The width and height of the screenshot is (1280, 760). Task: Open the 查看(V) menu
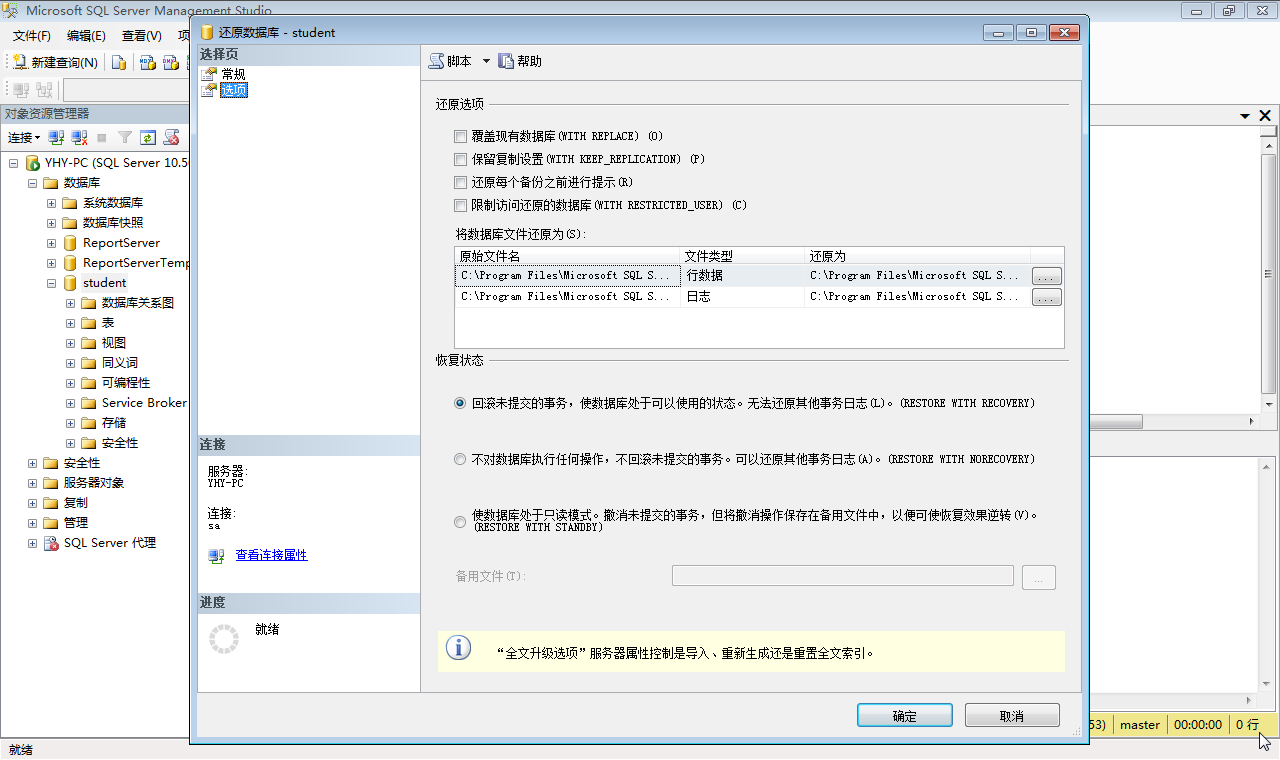click(x=141, y=35)
